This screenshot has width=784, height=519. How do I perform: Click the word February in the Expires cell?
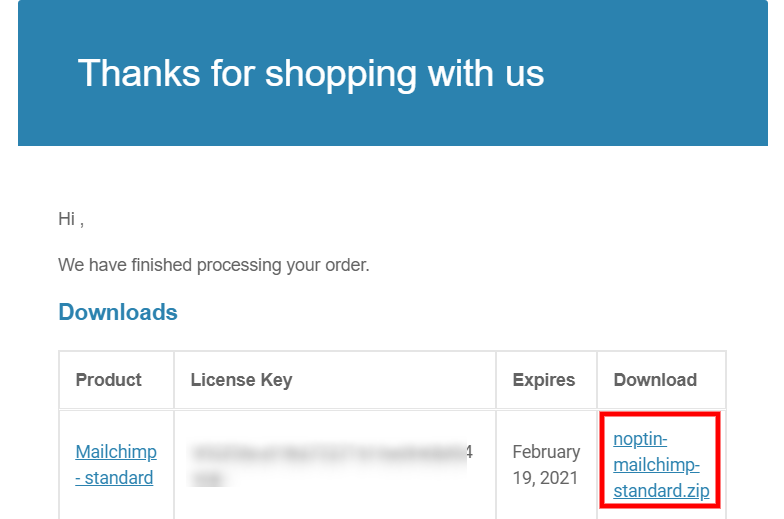(546, 452)
